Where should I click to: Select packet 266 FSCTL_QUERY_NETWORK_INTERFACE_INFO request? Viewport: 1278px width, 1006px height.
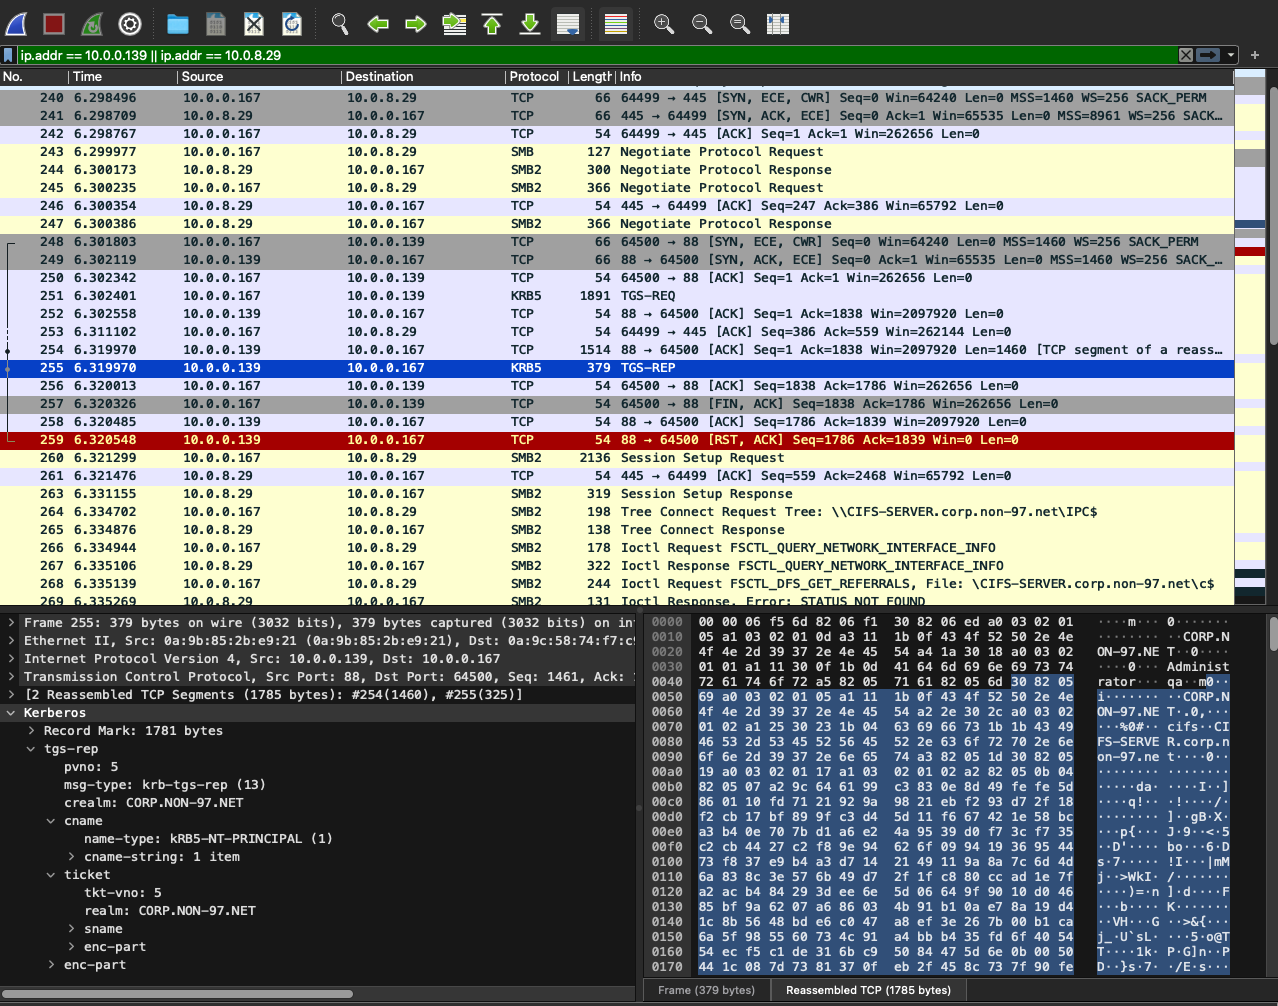pos(617,548)
